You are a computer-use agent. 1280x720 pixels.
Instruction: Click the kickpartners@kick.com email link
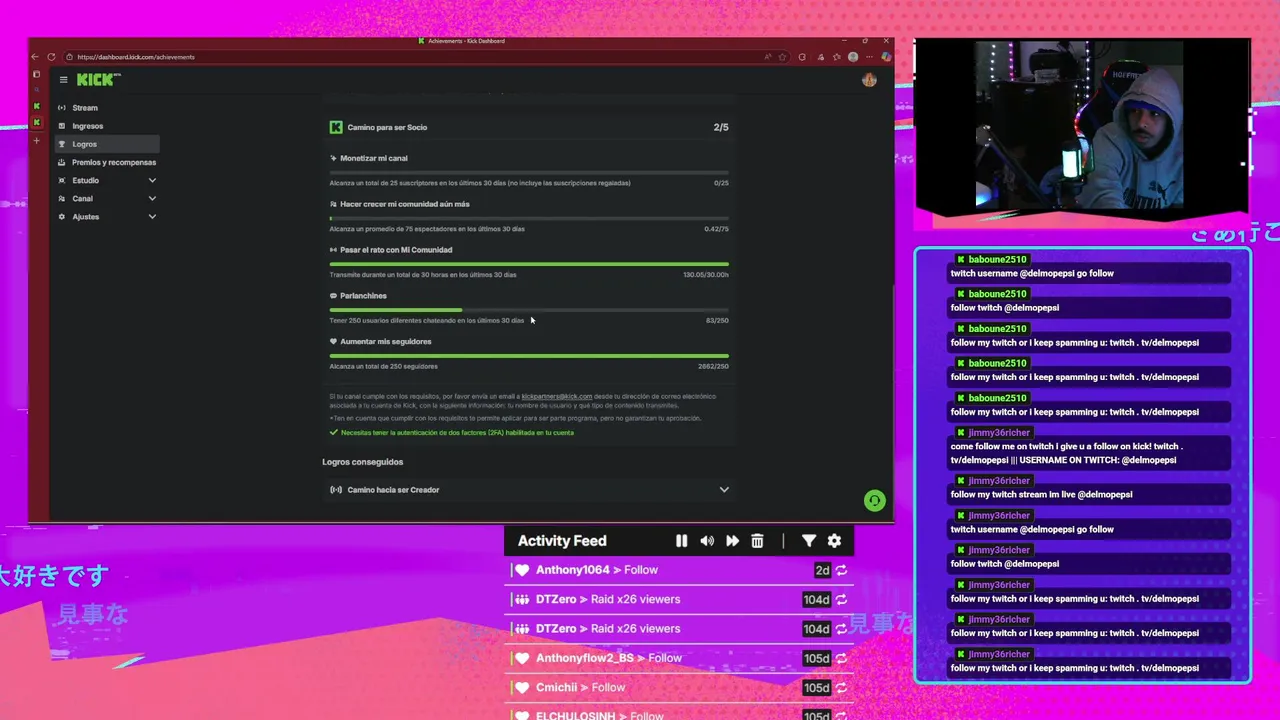[x=556, y=396]
